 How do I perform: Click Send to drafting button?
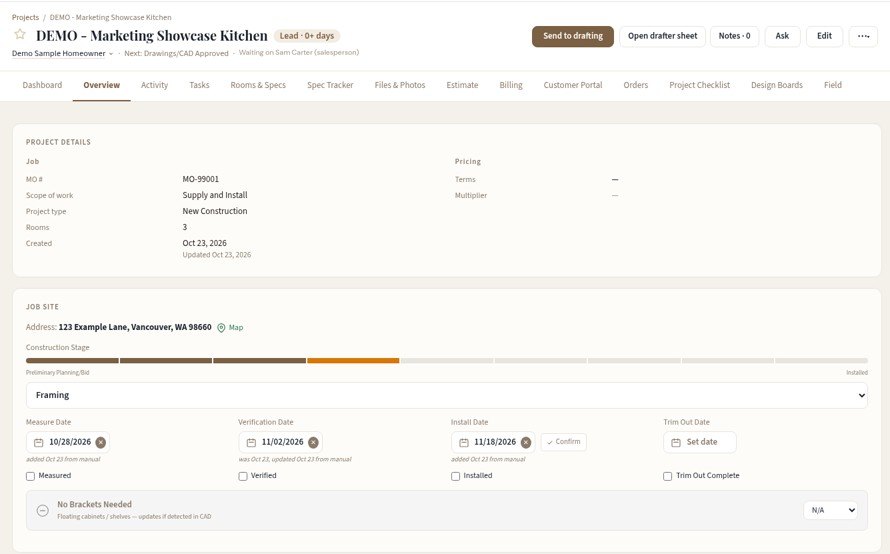[573, 36]
